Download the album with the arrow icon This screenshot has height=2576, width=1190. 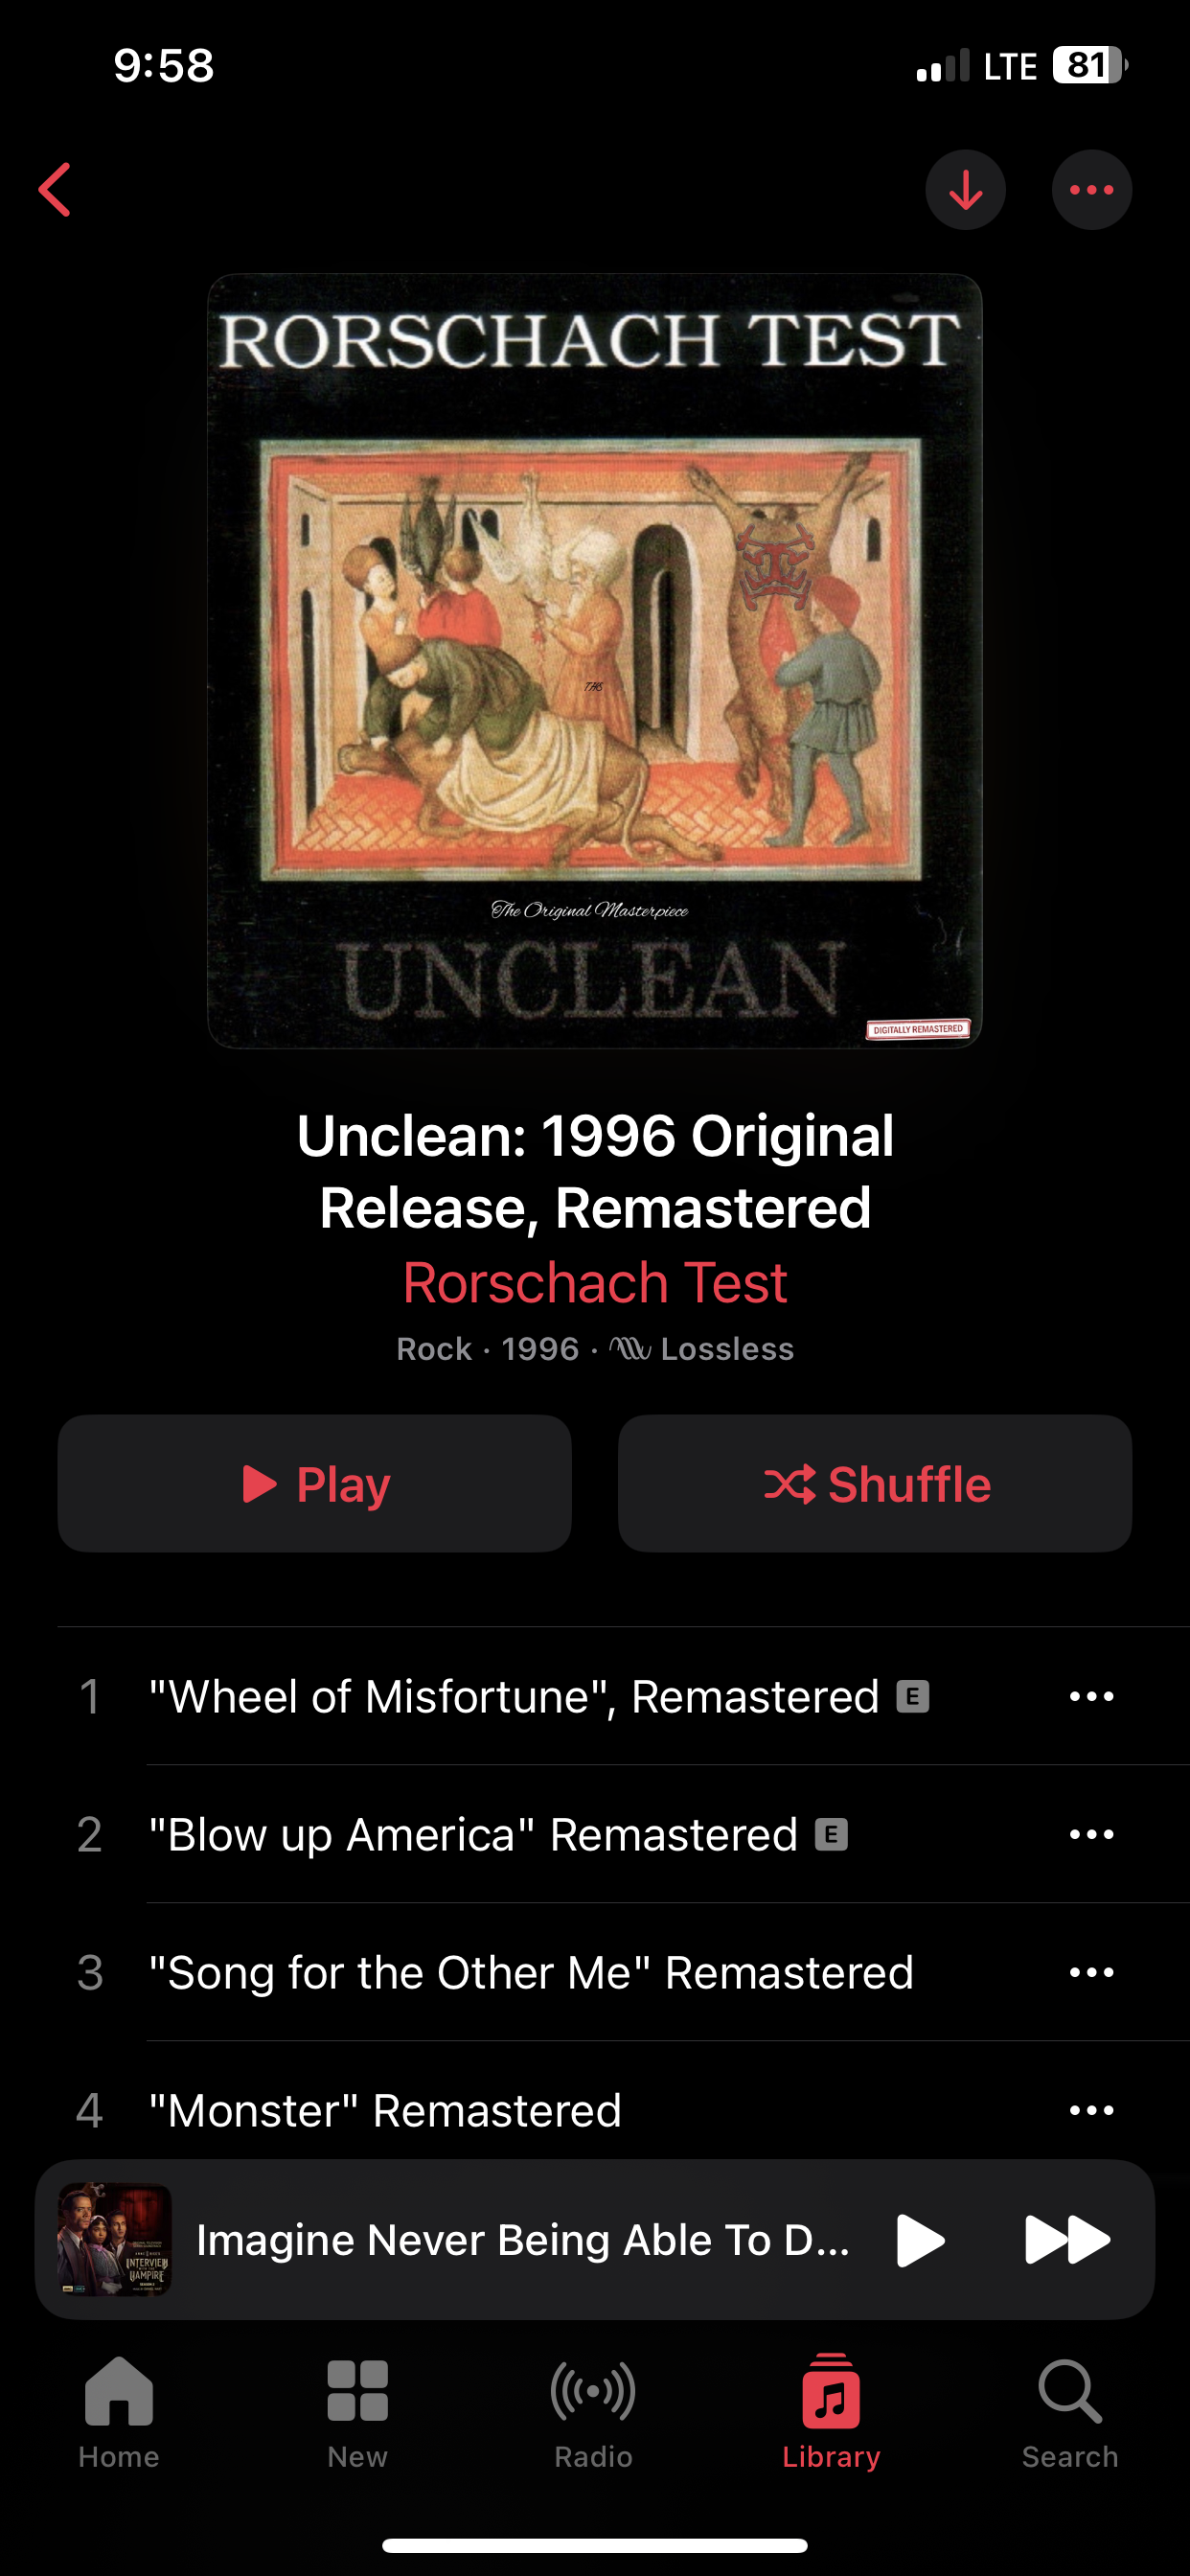[965, 190]
